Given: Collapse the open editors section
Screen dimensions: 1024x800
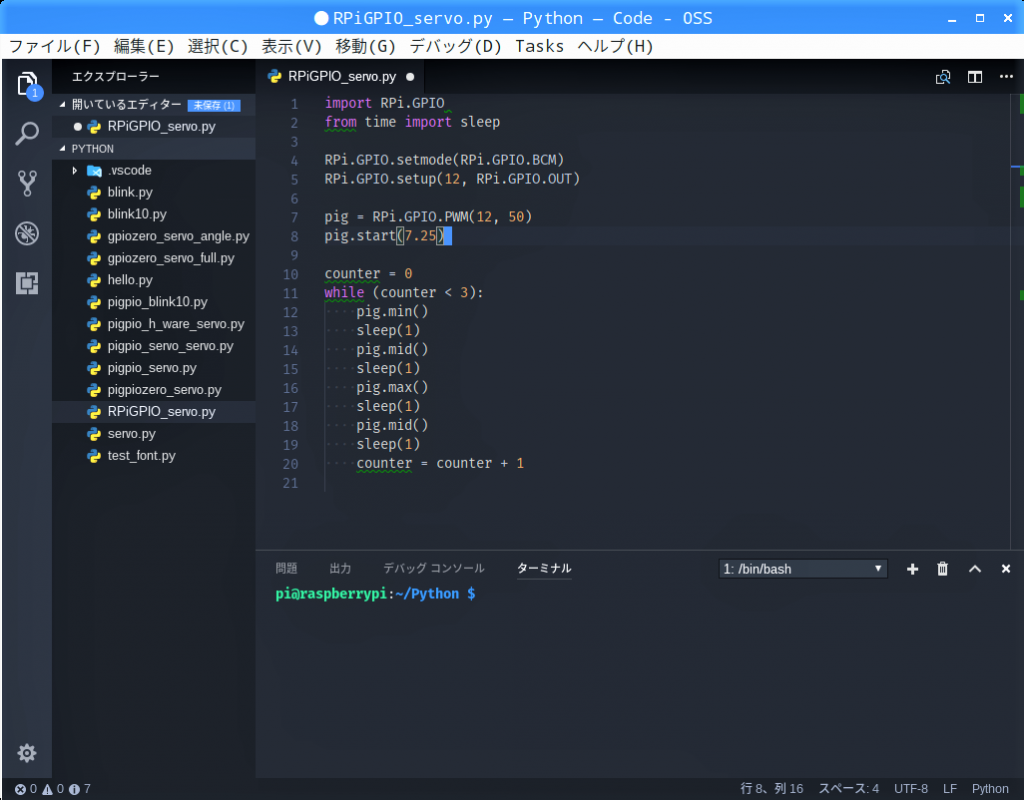Looking at the screenshot, I should [62, 104].
